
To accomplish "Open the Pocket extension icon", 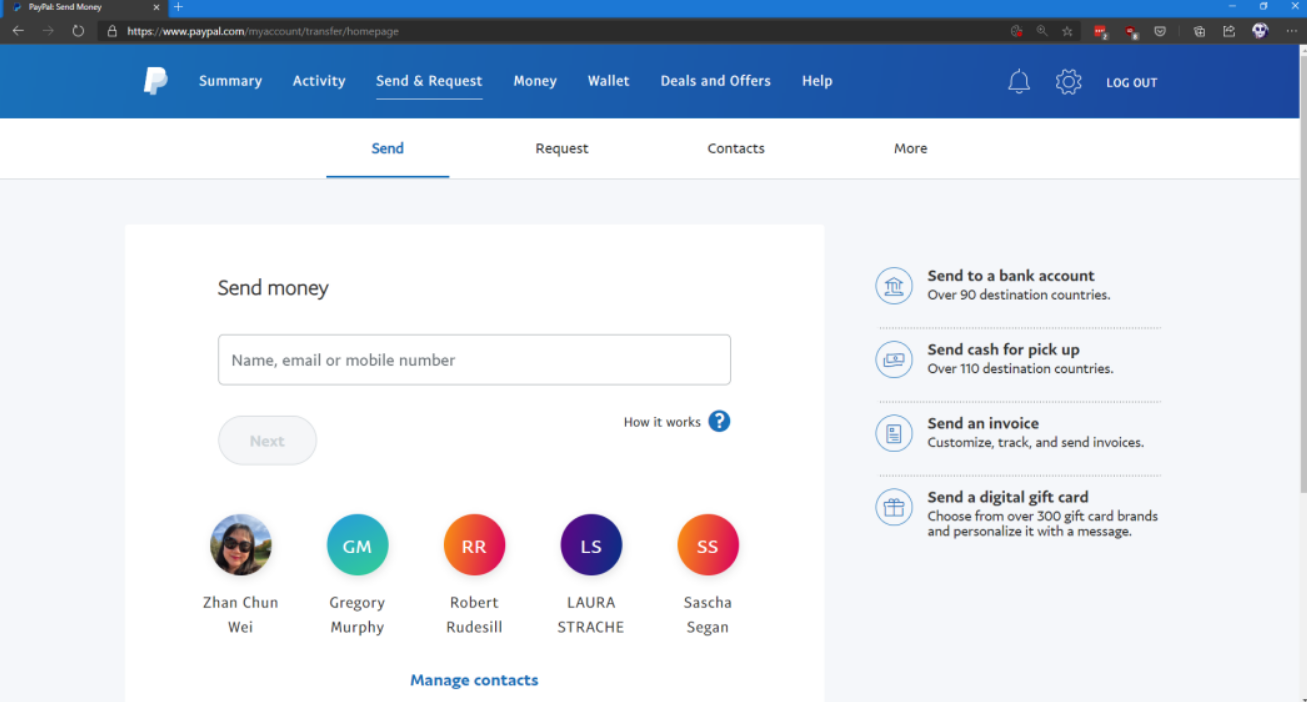I will pyautogui.click(x=1160, y=31).
